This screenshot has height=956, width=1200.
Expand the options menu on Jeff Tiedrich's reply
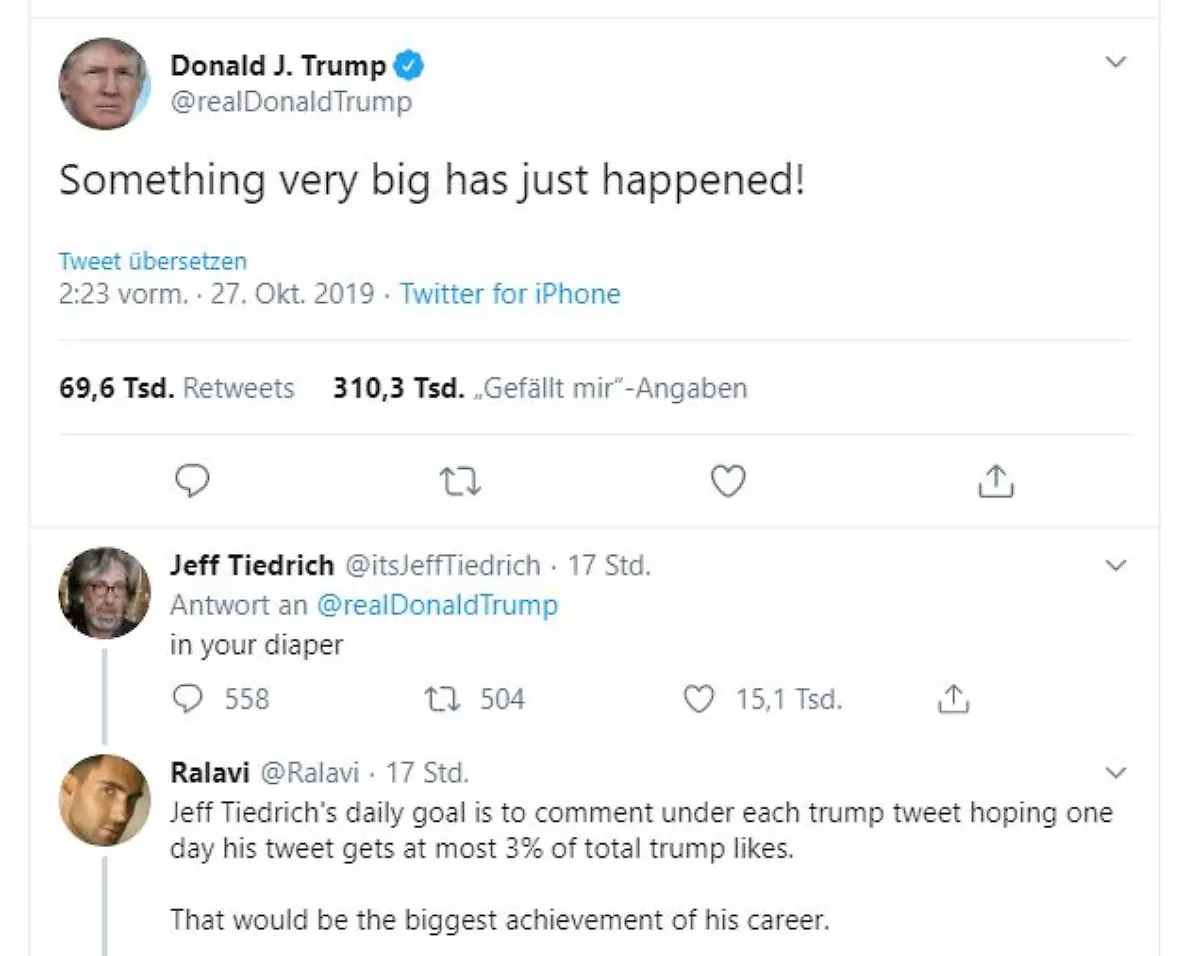coord(1116,565)
